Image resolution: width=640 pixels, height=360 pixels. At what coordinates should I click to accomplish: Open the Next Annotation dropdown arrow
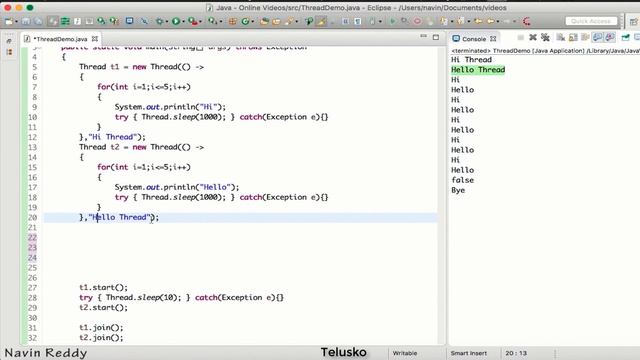[451, 21]
